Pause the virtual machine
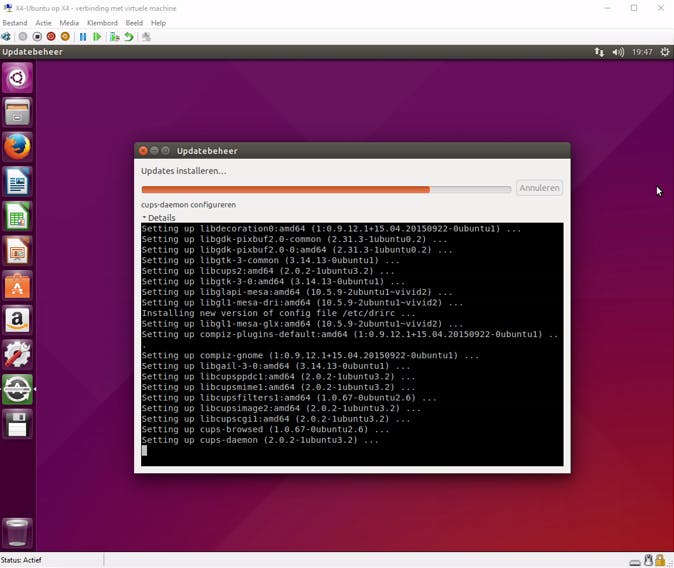The width and height of the screenshot is (674, 568). tap(83, 37)
